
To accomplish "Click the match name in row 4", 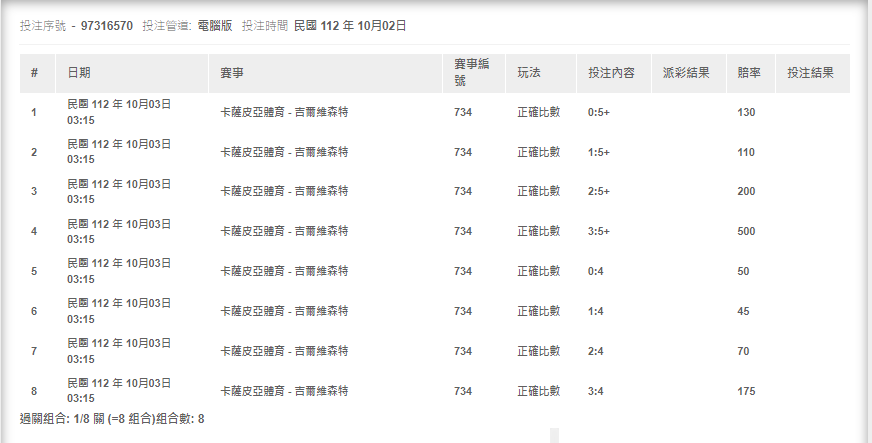I will pyautogui.click(x=284, y=231).
